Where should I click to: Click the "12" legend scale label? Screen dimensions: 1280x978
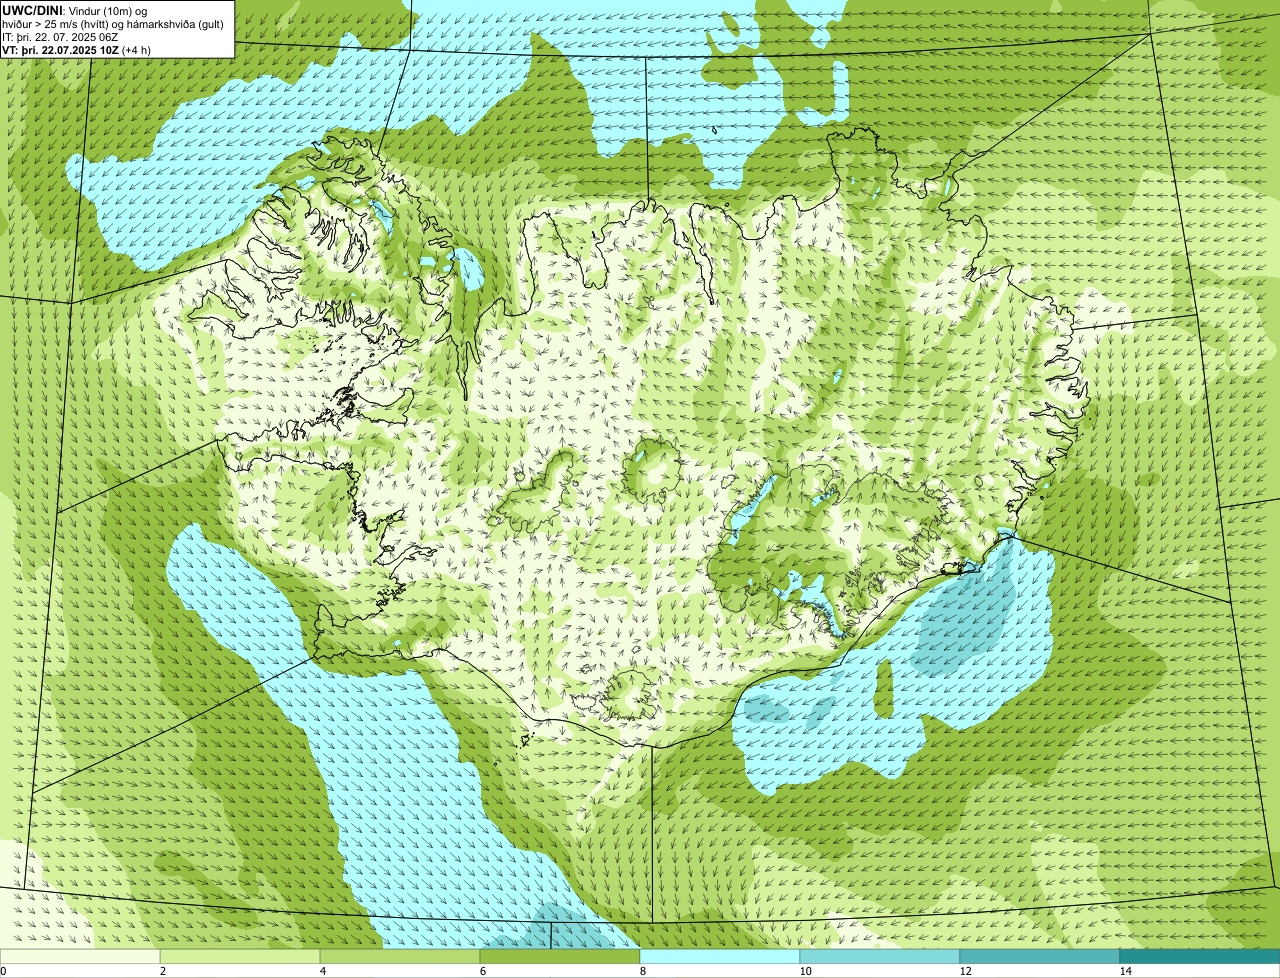(x=965, y=971)
